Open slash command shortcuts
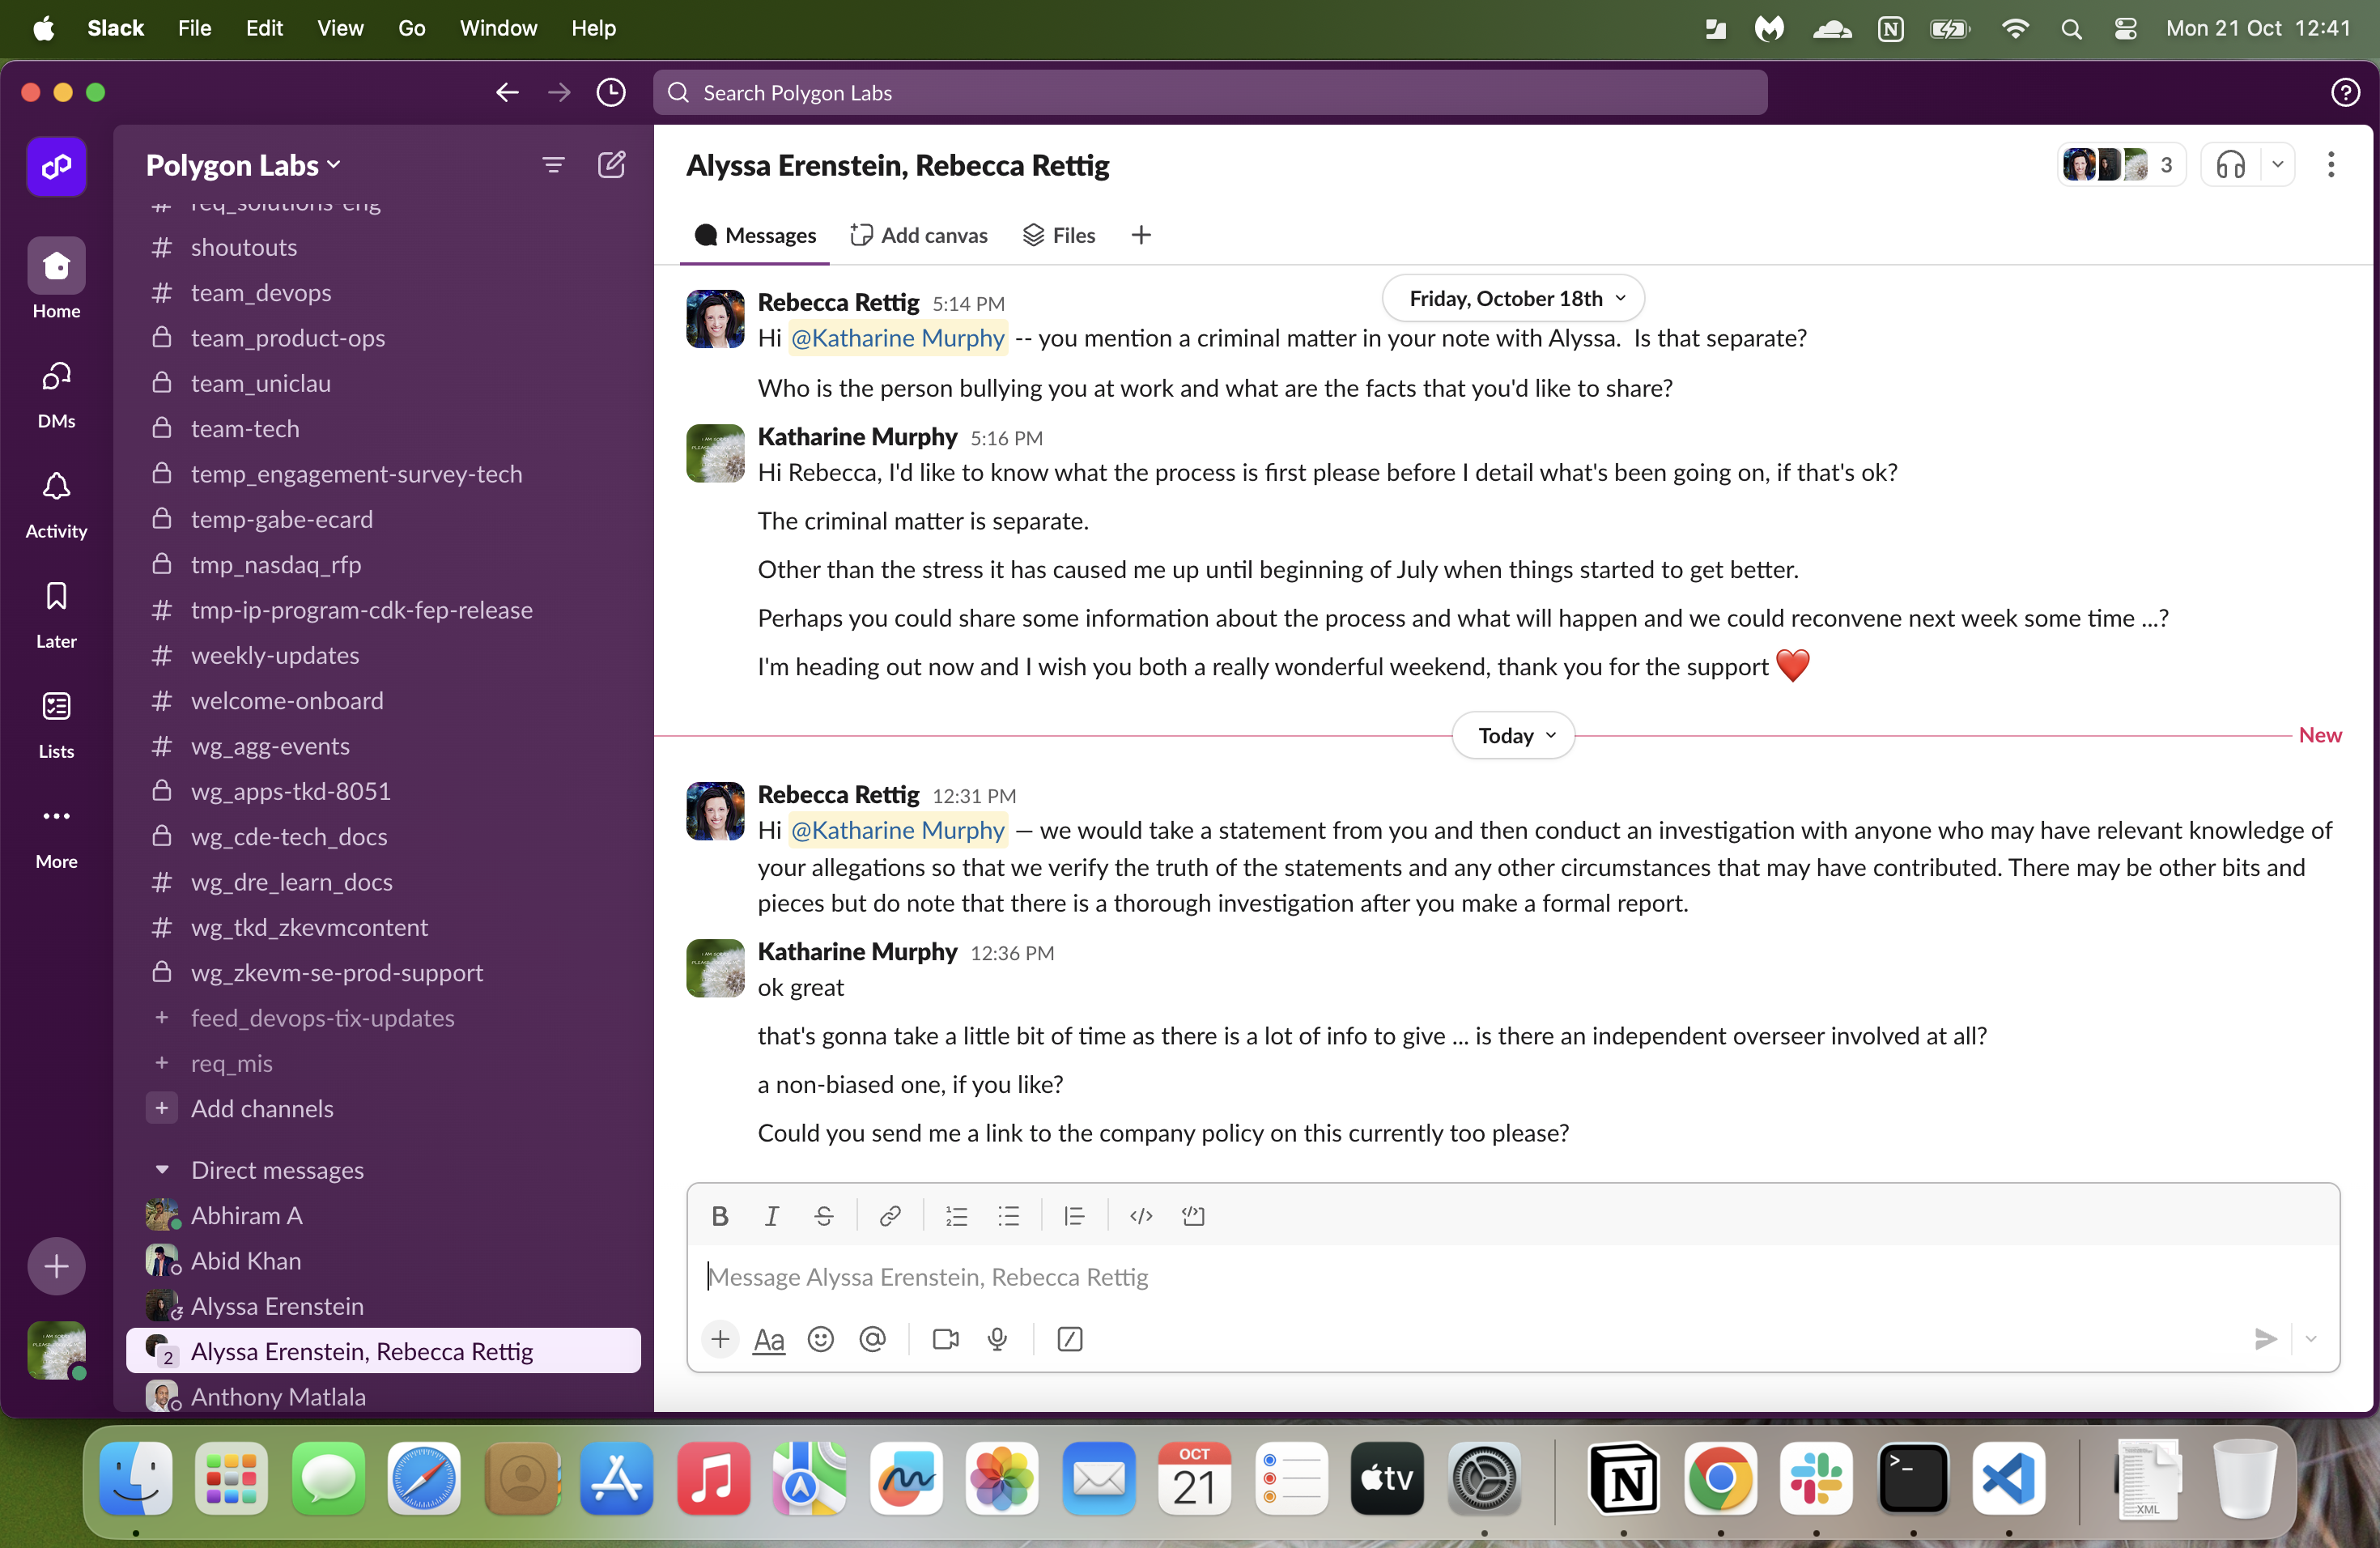The height and width of the screenshot is (1548, 2380). 1070,1339
